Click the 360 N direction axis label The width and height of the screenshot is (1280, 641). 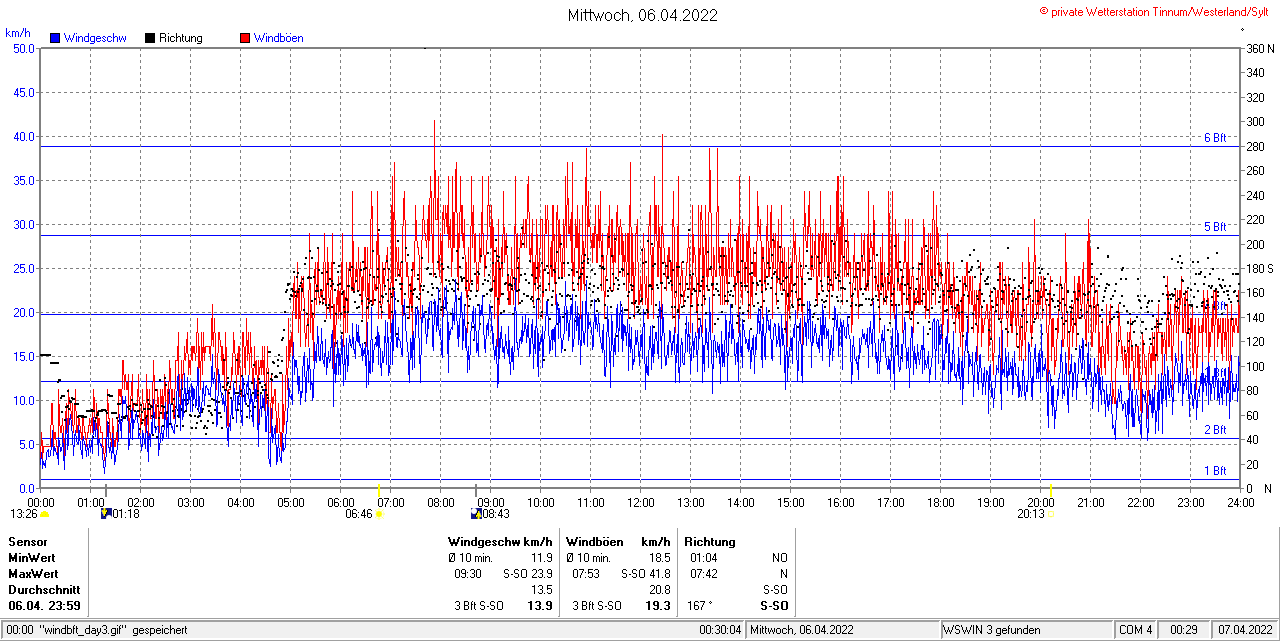pos(1260,48)
